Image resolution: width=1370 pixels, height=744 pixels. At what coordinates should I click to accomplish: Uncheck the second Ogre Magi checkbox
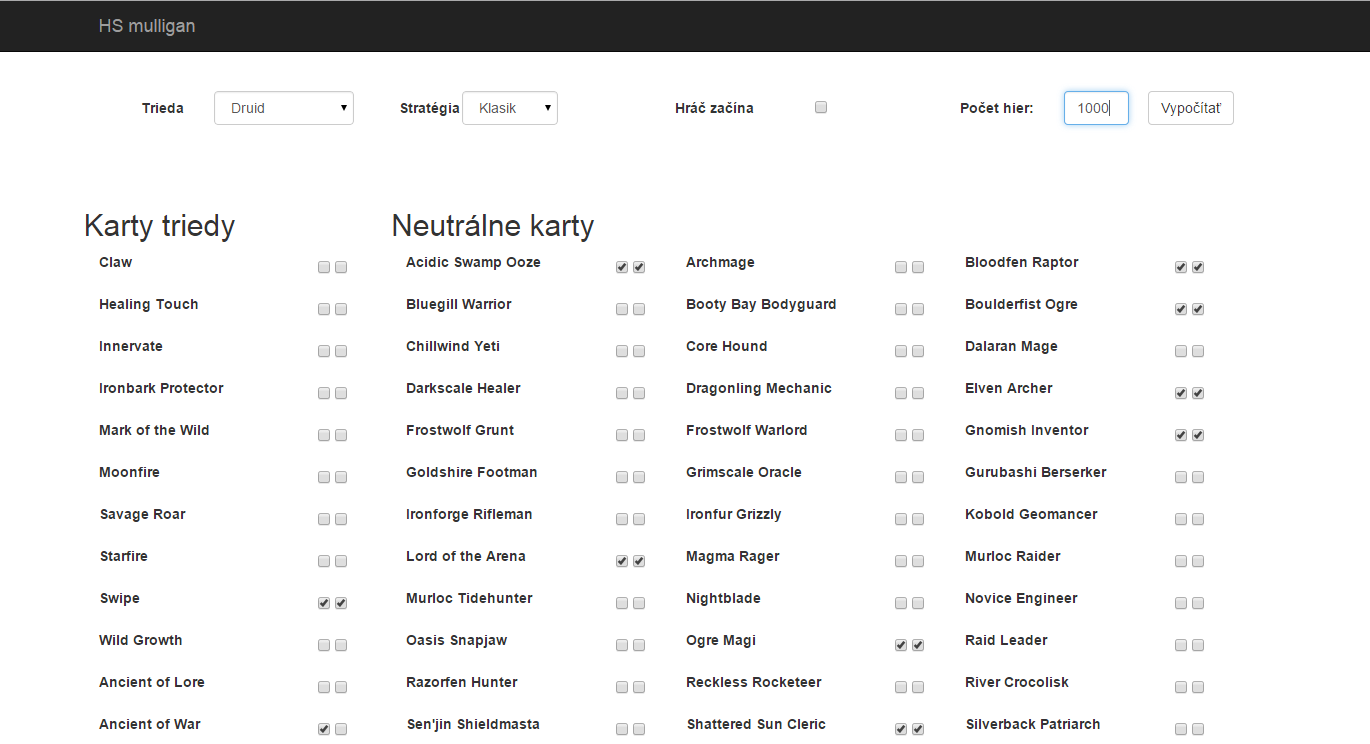918,645
